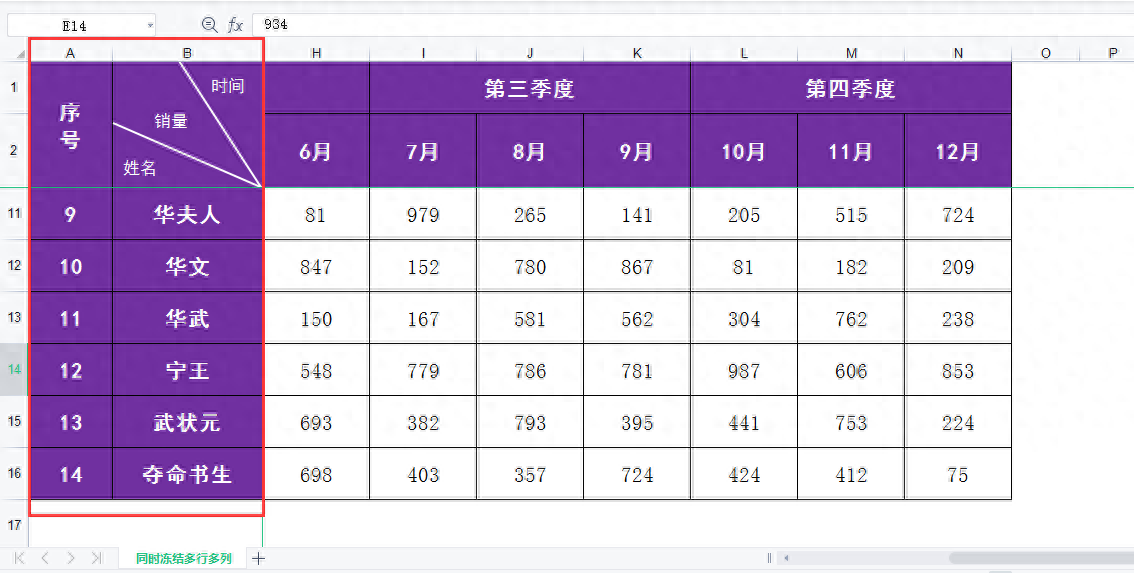Click cell 753 in 武状元's row

(x=851, y=422)
